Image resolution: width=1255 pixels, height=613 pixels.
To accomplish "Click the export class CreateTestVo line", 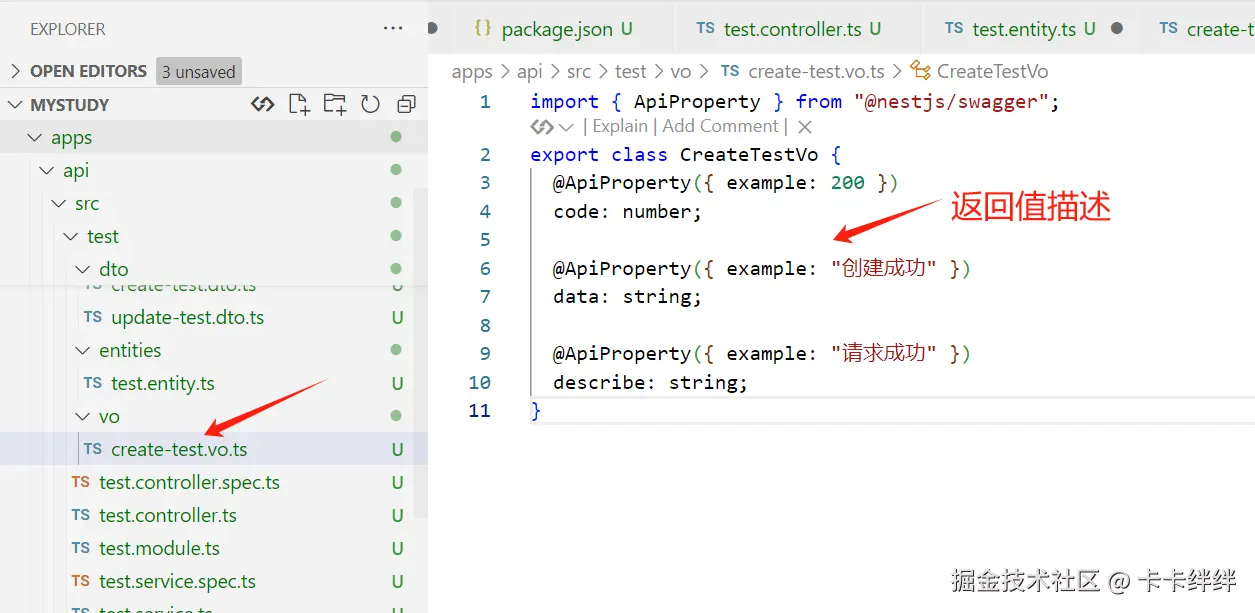I will (x=685, y=154).
